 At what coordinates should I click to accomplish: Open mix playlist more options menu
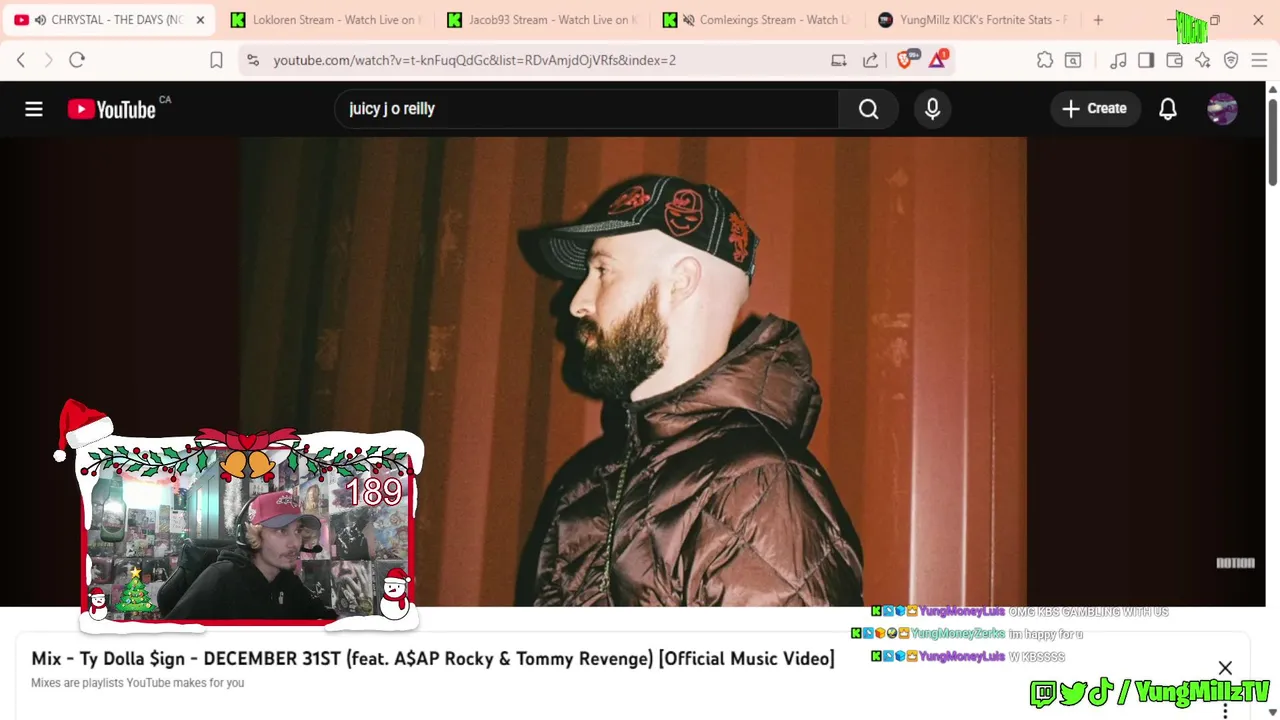(x=1225, y=711)
